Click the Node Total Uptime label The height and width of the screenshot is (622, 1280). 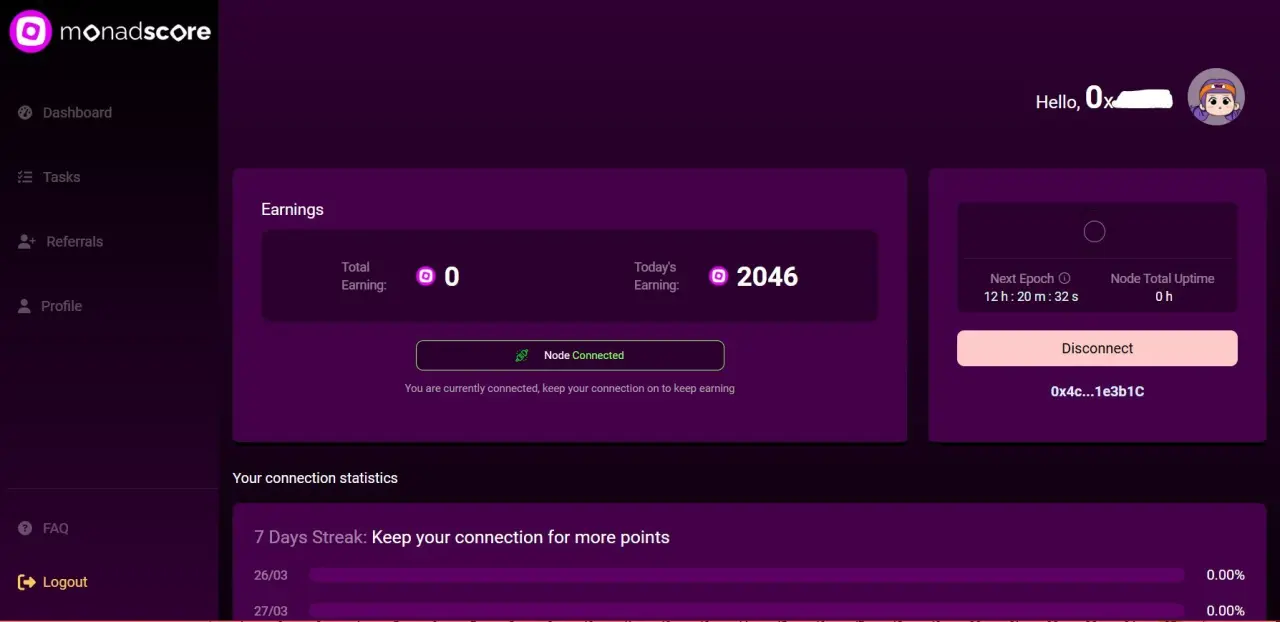point(1162,279)
